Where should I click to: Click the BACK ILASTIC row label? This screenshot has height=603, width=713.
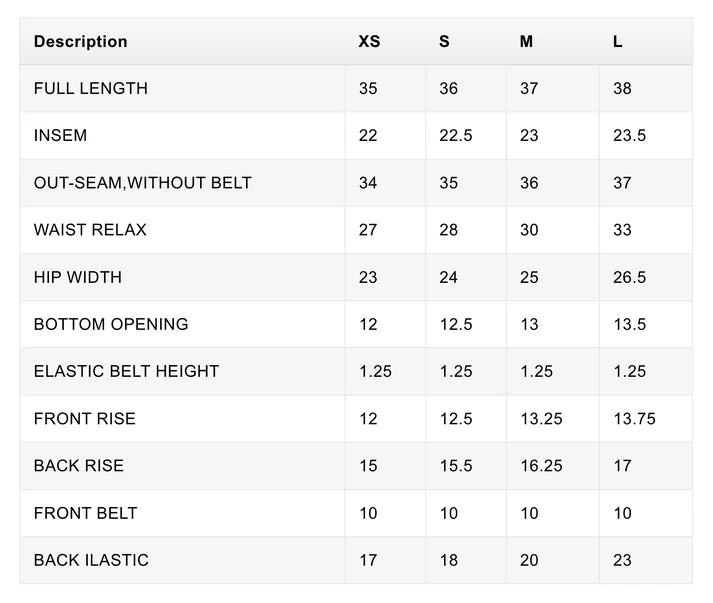click(x=91, y=560)
